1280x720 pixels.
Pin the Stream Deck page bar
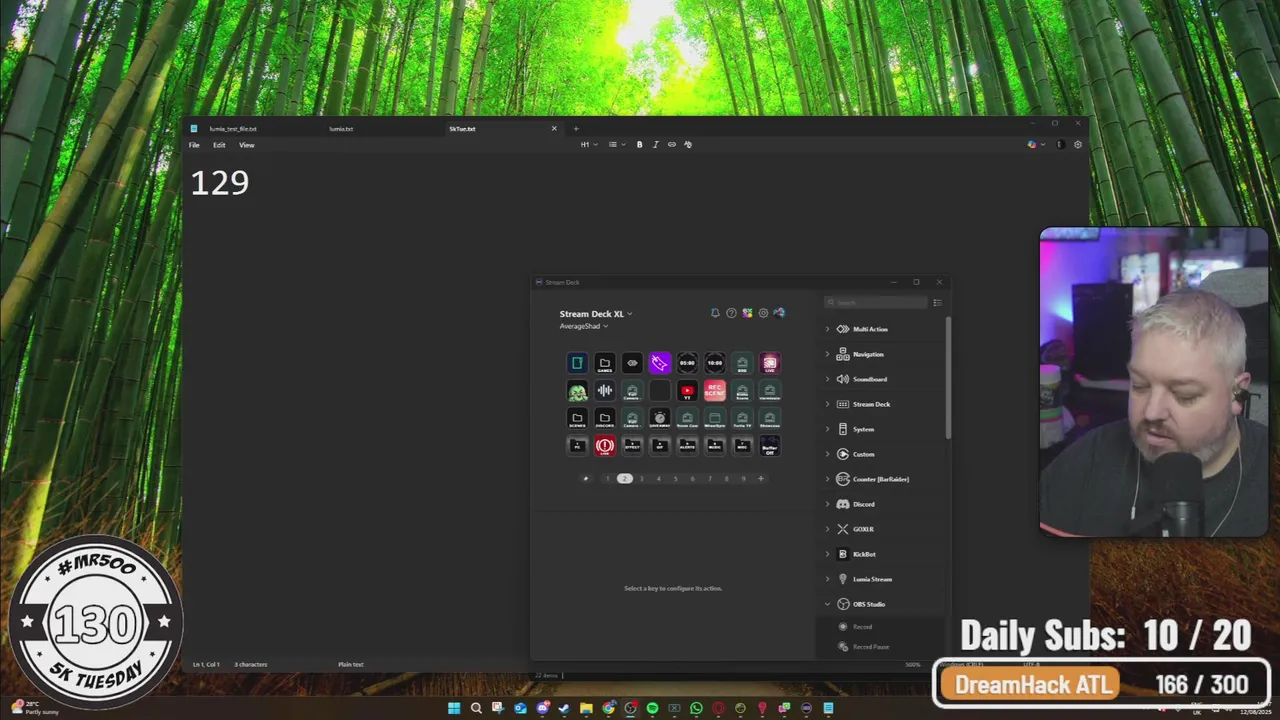click(x=586, y=479)
